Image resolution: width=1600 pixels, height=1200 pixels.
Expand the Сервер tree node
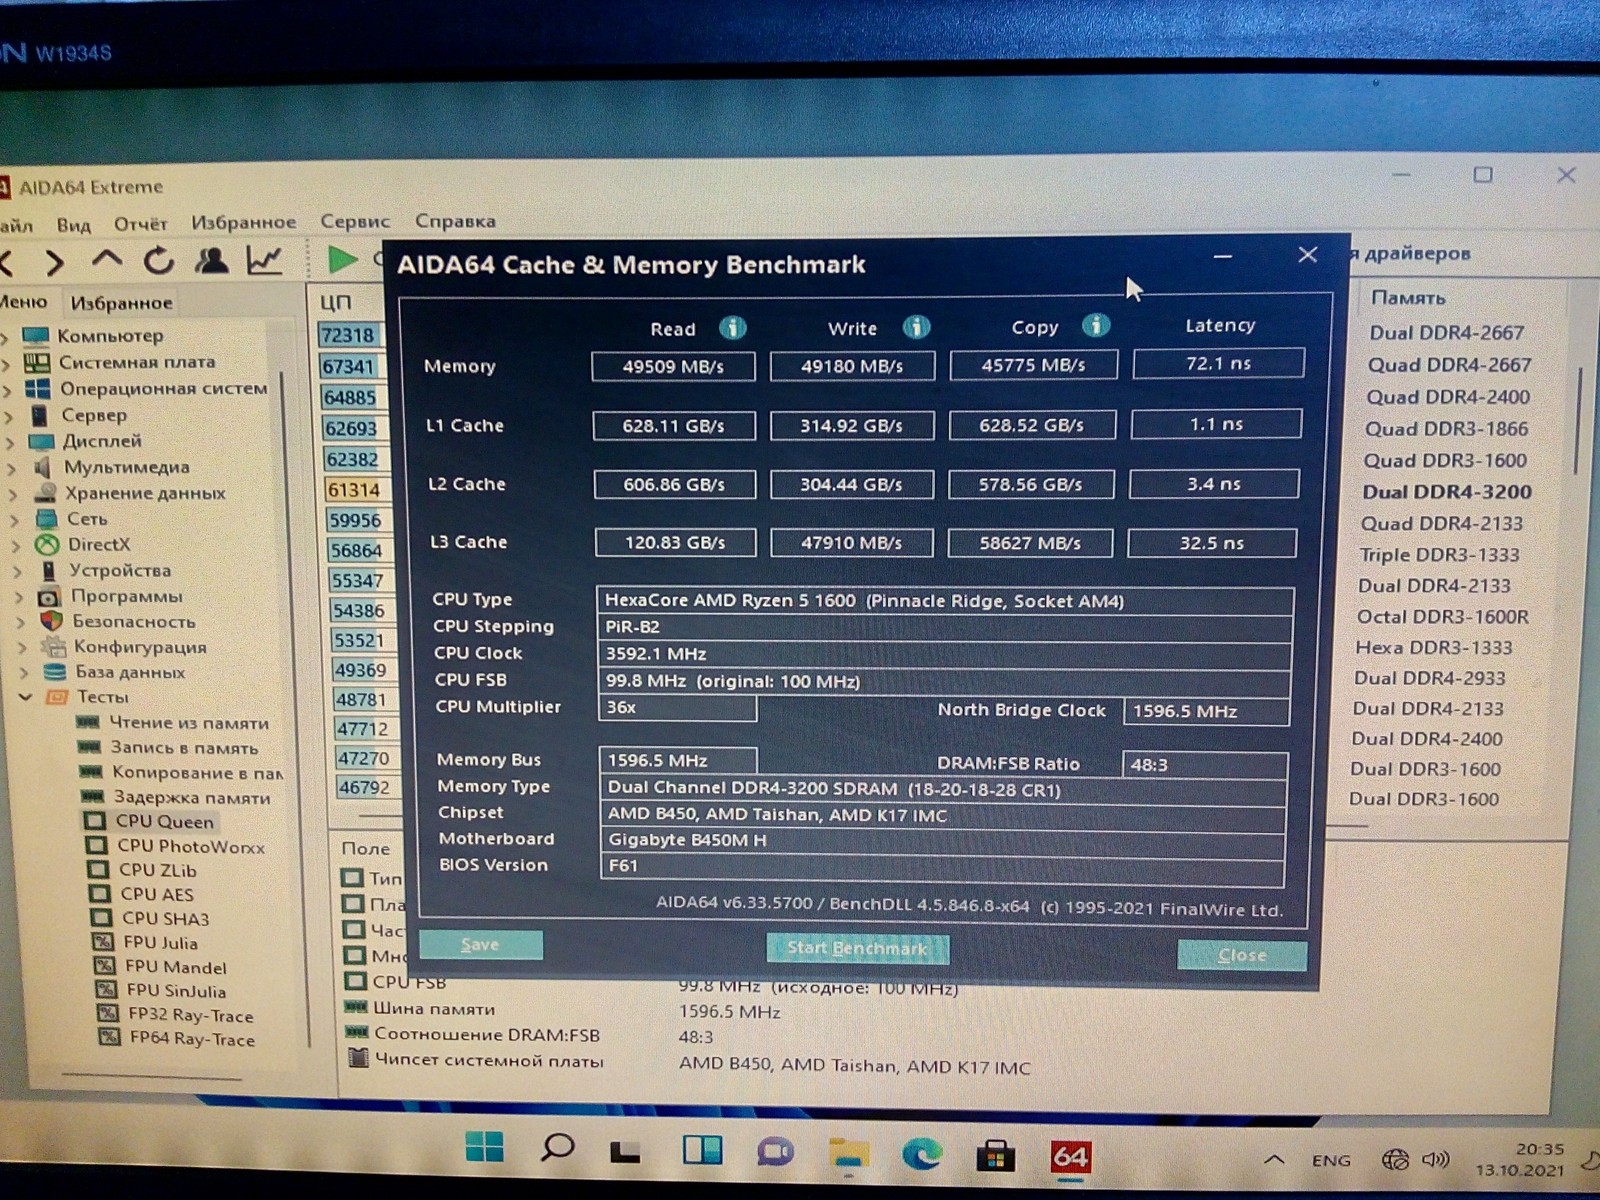pos(10,416)
